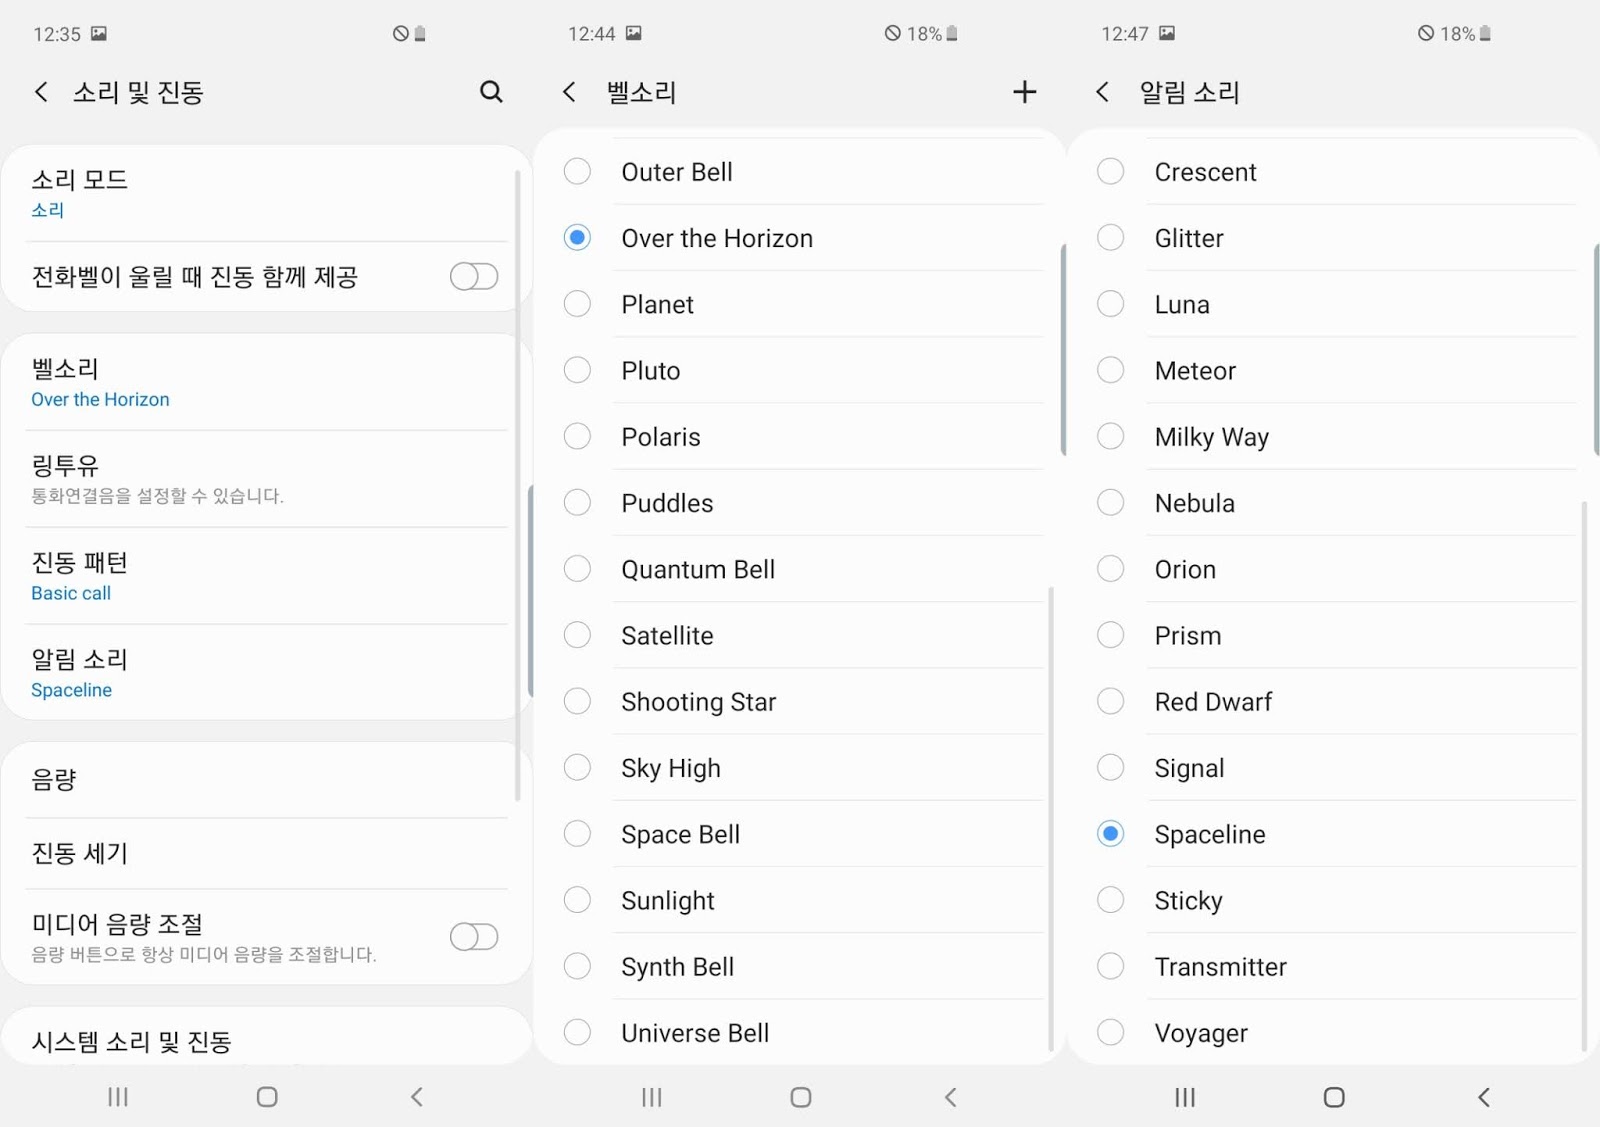This screenshot has height=1127, width=1600.
Task: Go back from the 벨소리 screen
Action: [569, 92]
